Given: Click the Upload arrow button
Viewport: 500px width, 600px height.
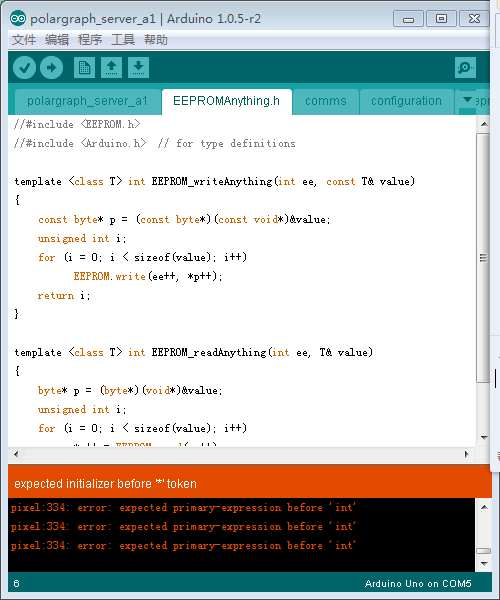Looking at the screenshot, I should point(52,68).
